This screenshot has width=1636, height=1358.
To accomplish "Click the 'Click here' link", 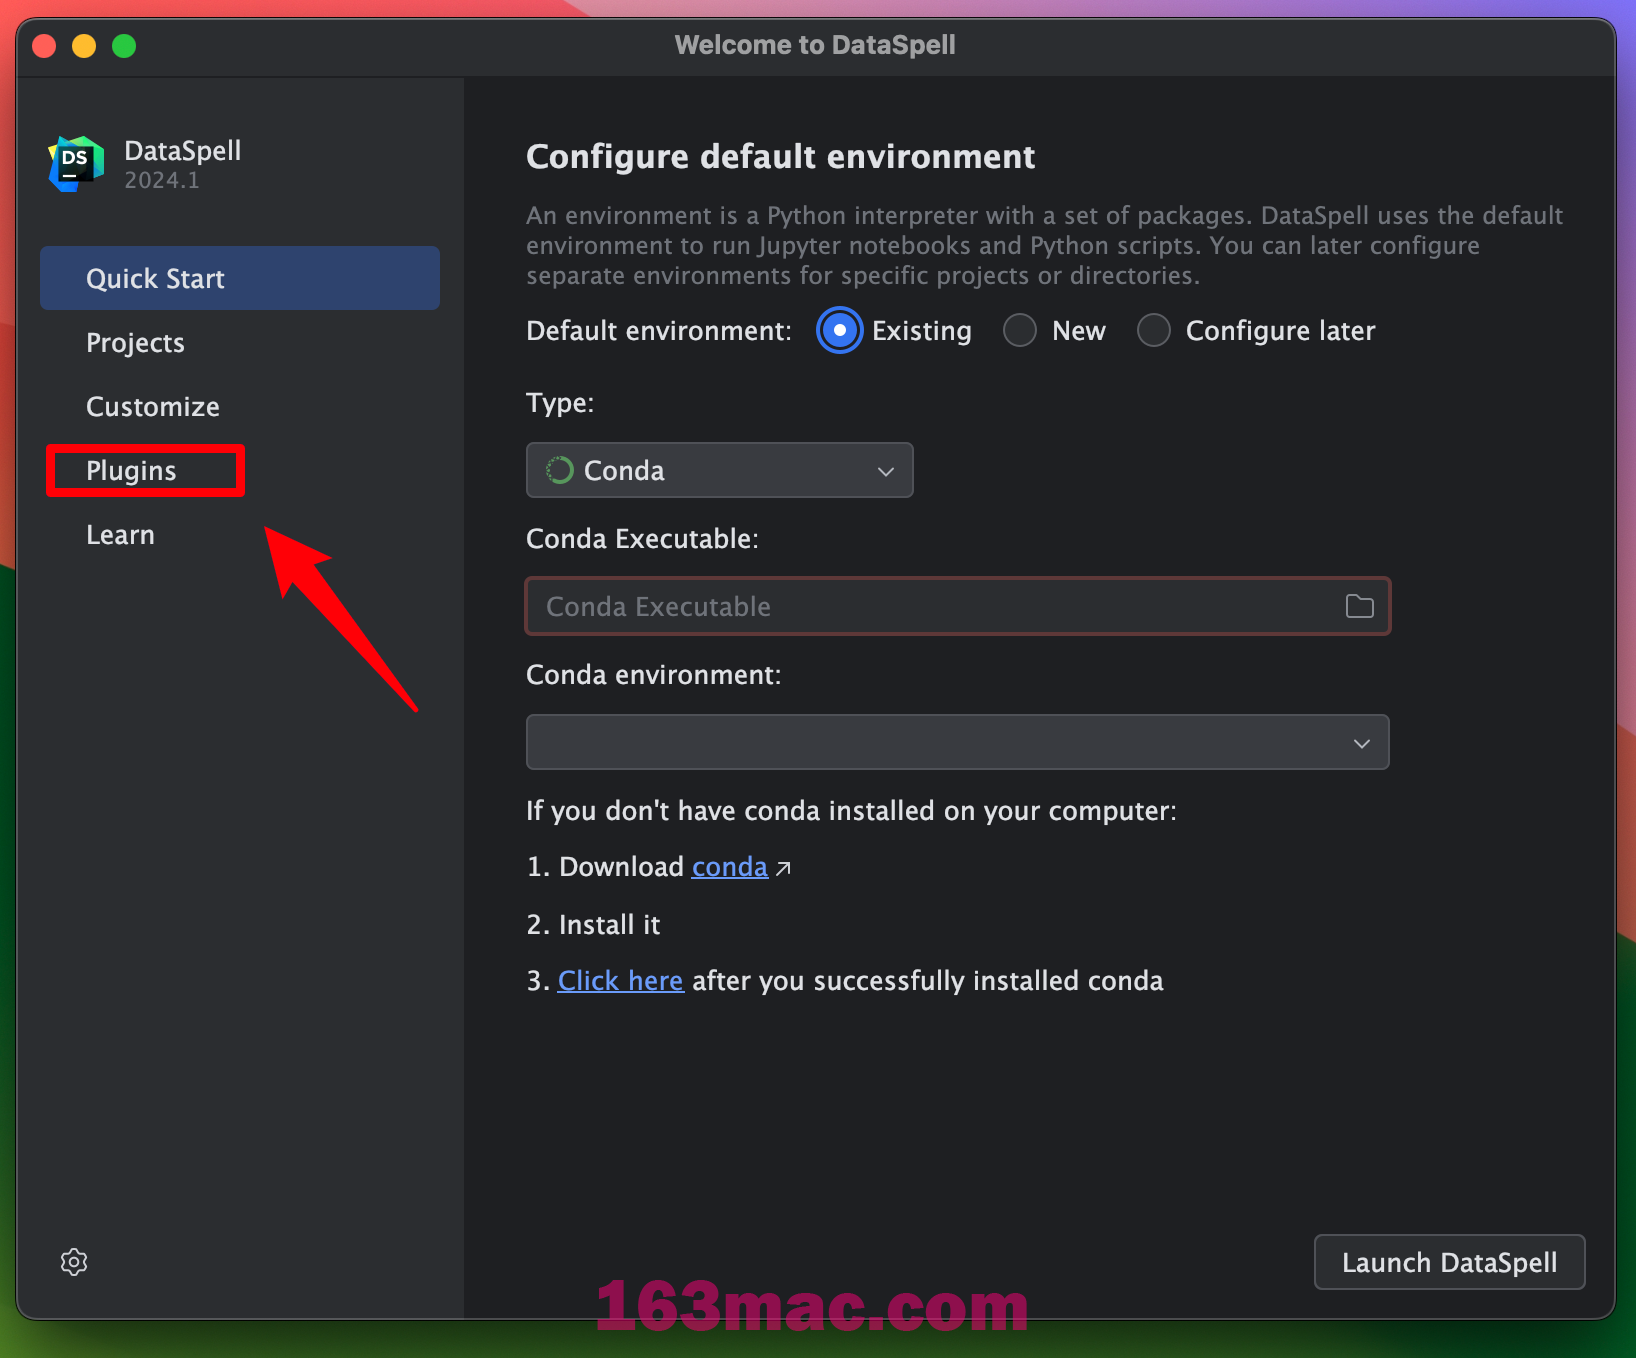I will point(620,980).
